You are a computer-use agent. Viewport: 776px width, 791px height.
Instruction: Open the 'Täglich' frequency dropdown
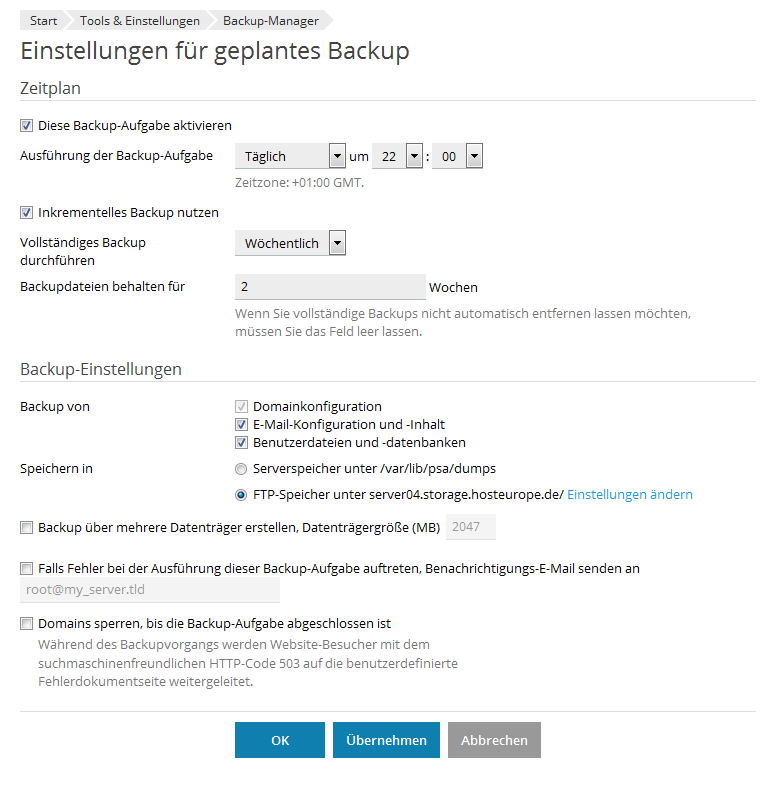point(290,156)
